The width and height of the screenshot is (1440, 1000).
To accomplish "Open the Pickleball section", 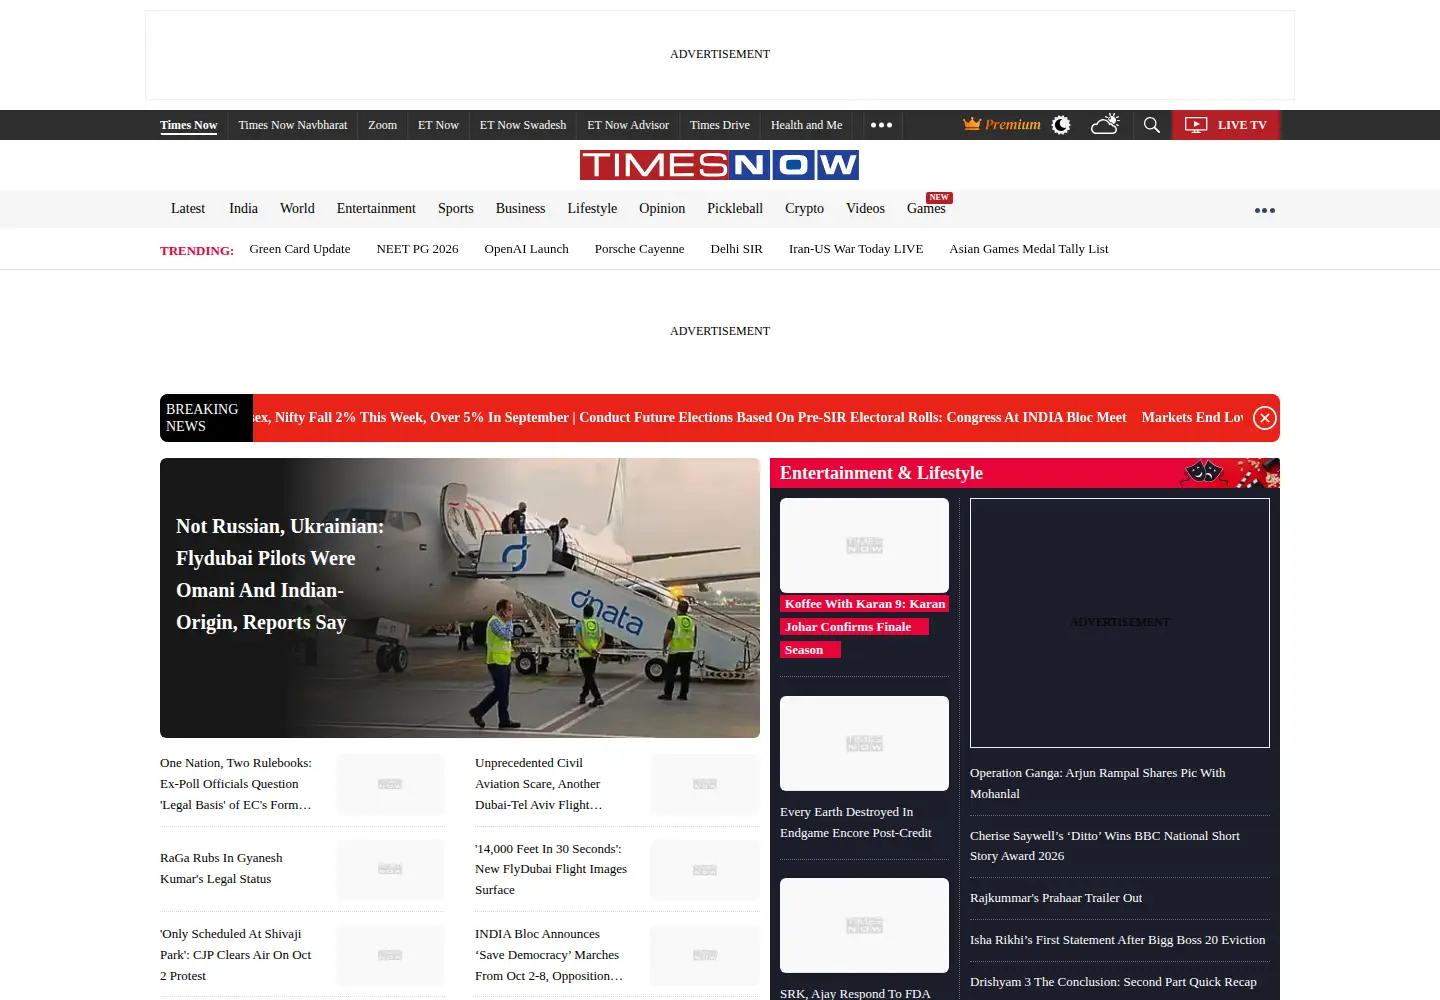I will [x=735, y=208].
